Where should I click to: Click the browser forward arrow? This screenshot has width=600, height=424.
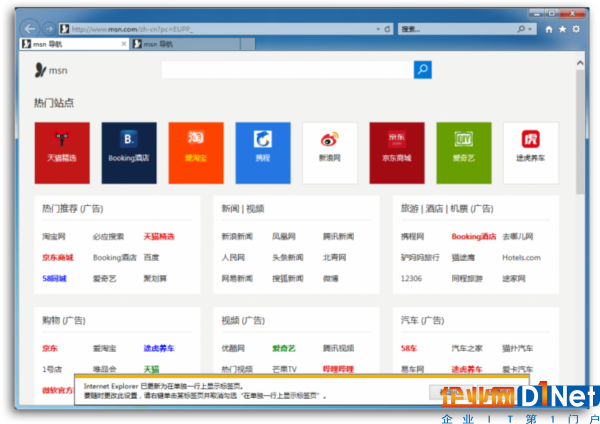(49, 29)
